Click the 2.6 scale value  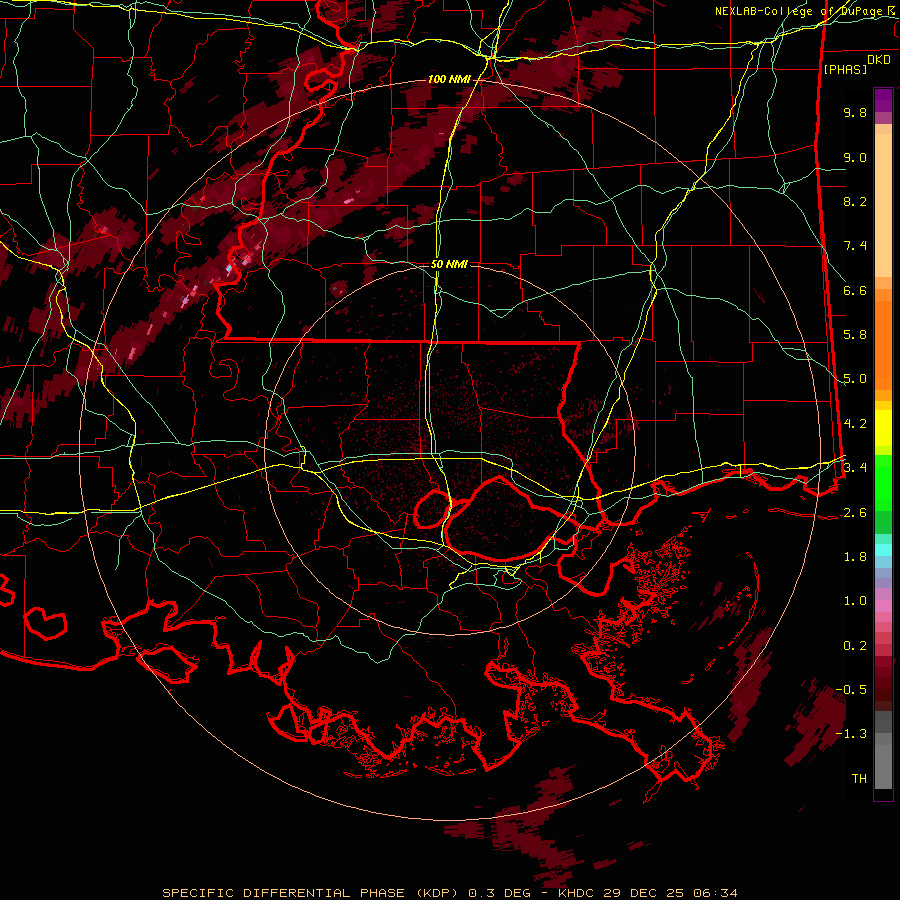click(x=855, y=513)
